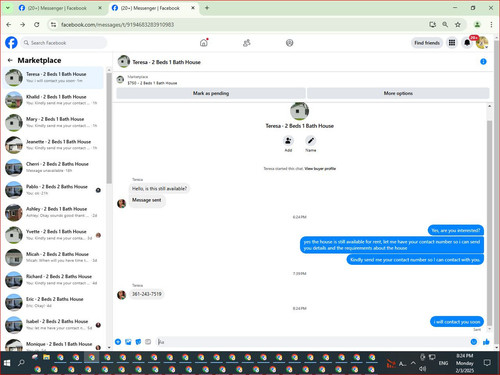Click the Facebook logo icon

pos(11,43)
